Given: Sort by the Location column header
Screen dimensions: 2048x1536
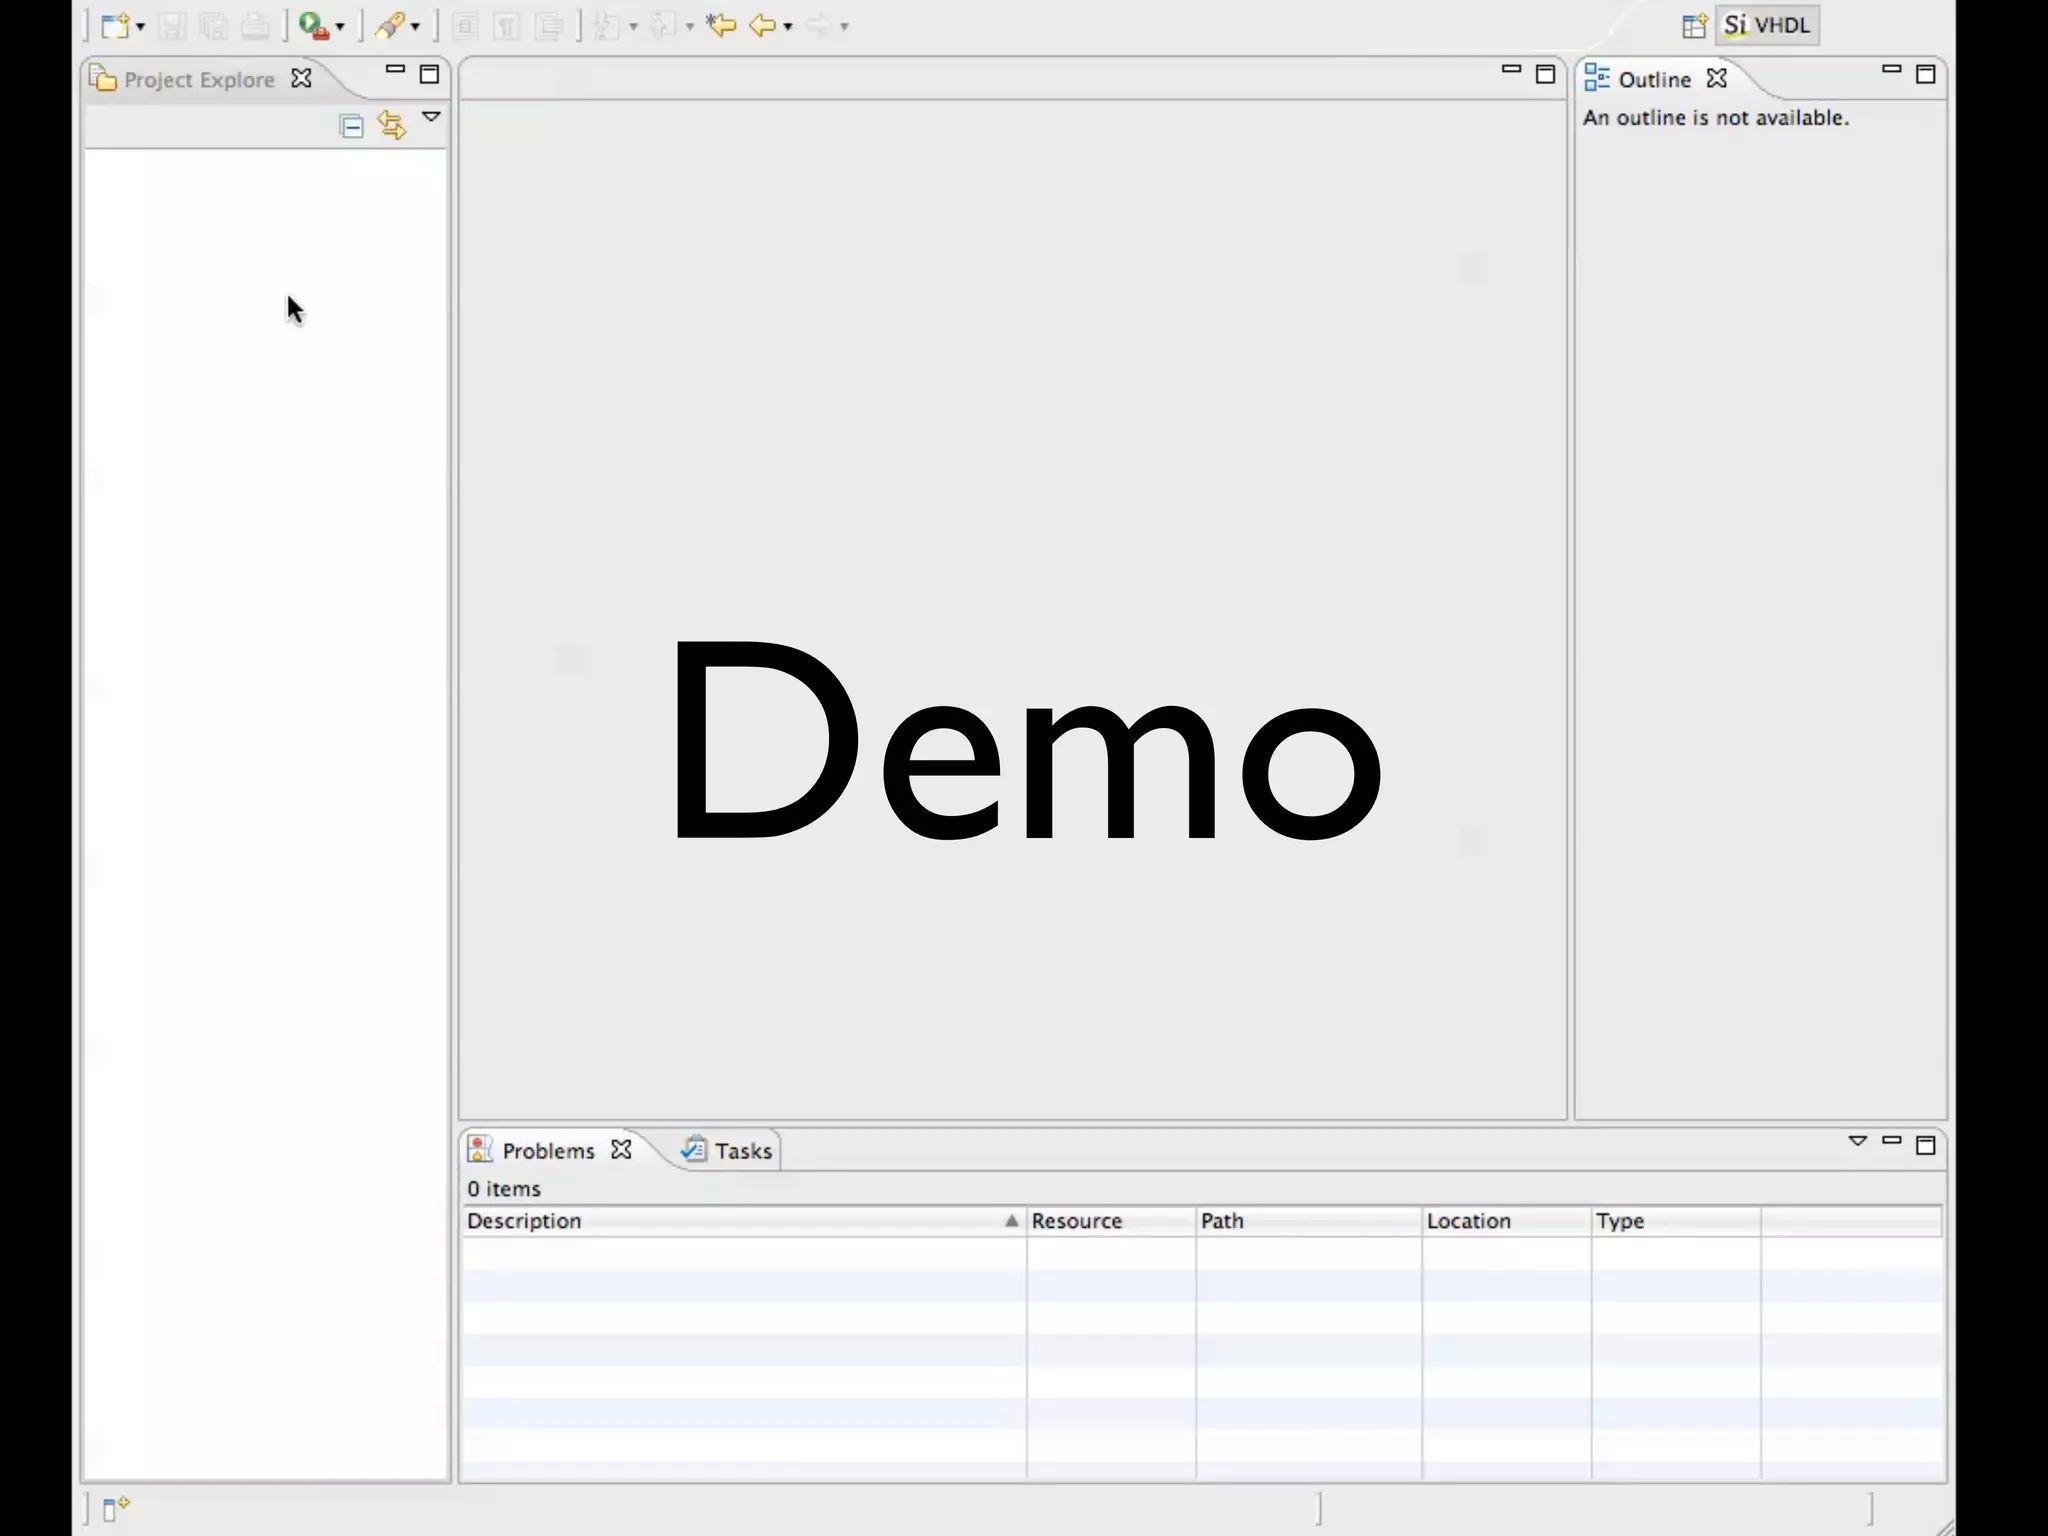Looking at the screenshot, I should point(1507,1221).
